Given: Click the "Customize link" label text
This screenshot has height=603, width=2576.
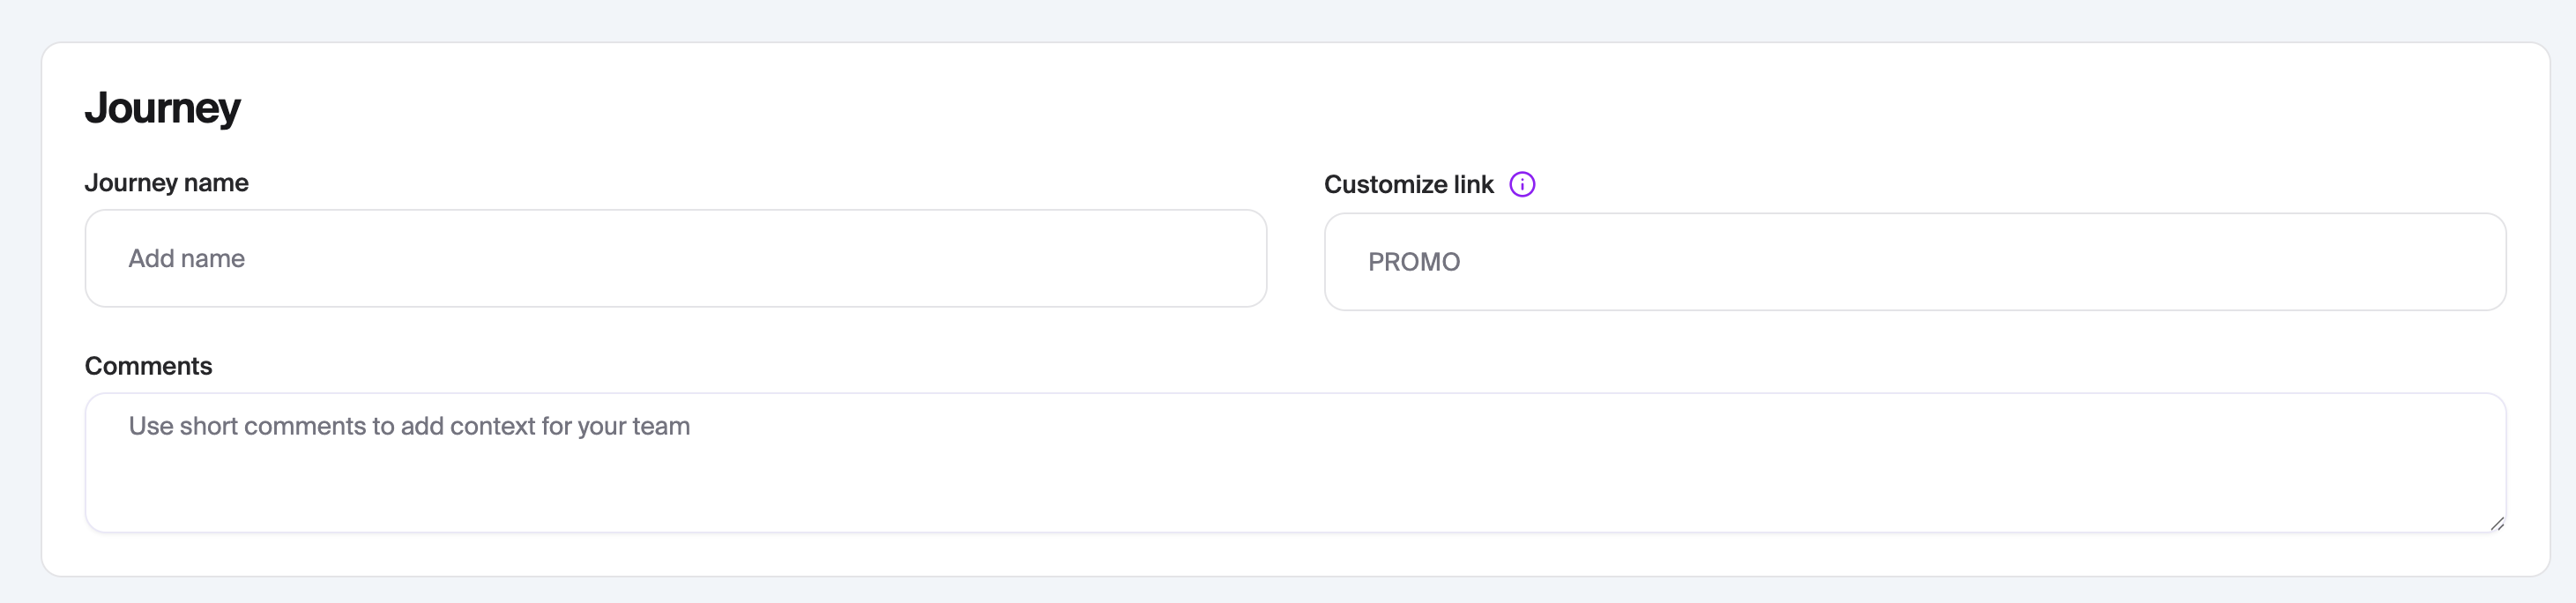Looking at the screenshot, I should (x=1408, y=185).
